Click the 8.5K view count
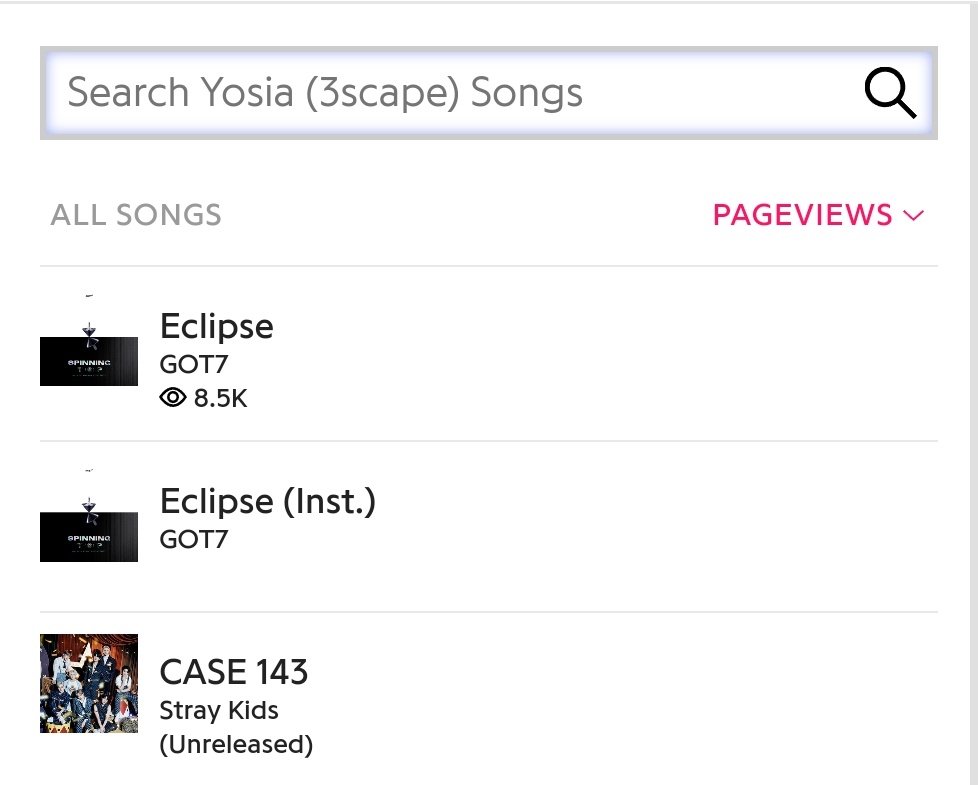978x785 pixels. (220, 398)
